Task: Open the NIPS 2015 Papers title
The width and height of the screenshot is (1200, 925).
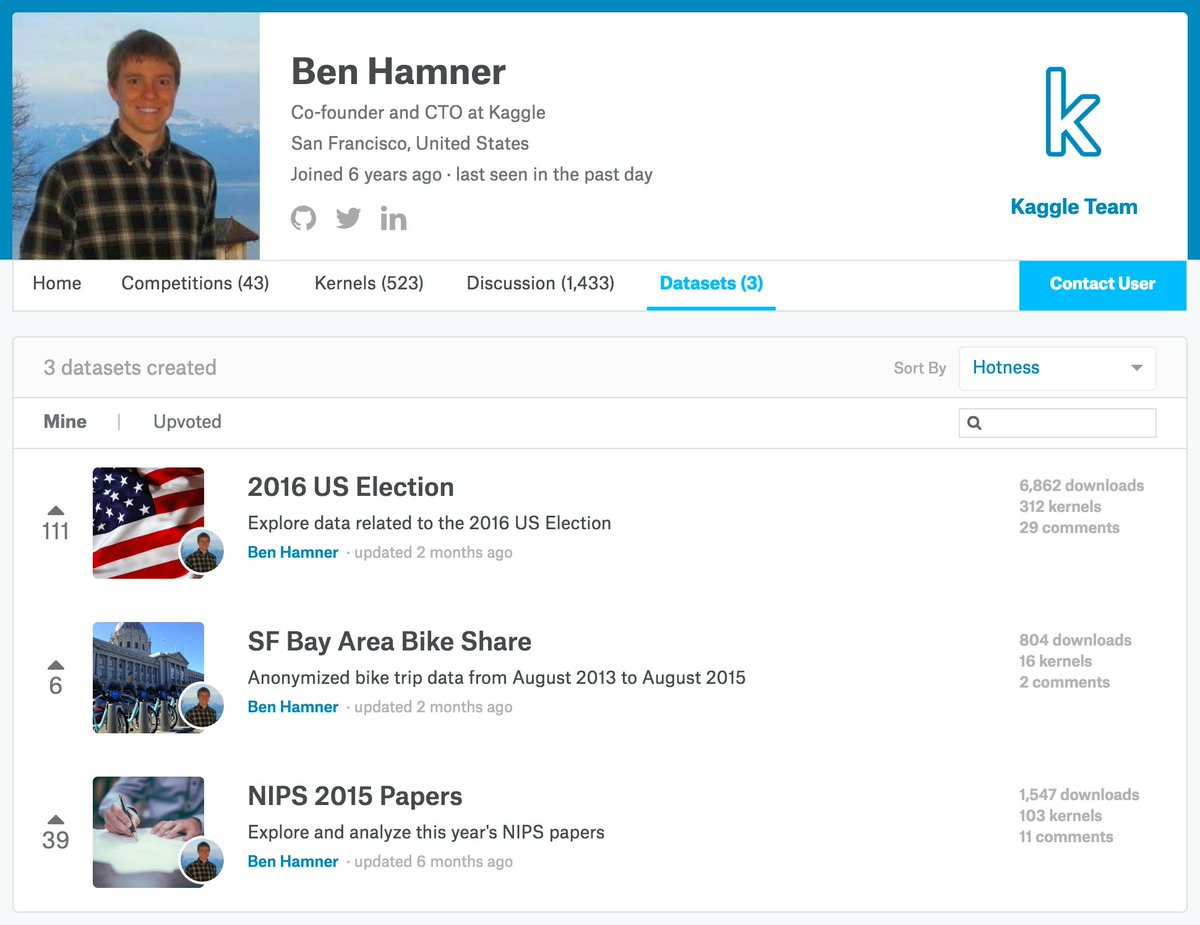Action: 355,797
